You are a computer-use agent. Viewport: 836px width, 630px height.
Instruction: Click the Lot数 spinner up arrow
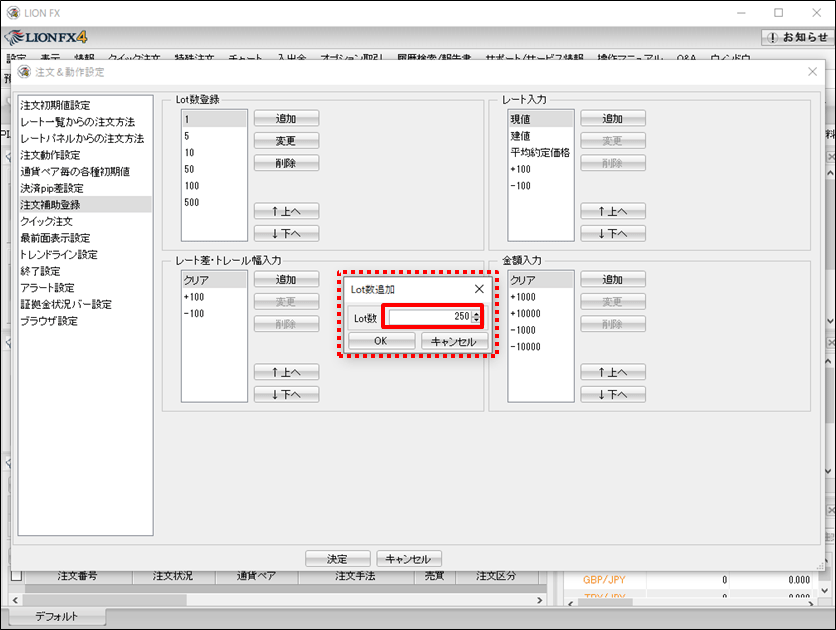pos(476,314)
